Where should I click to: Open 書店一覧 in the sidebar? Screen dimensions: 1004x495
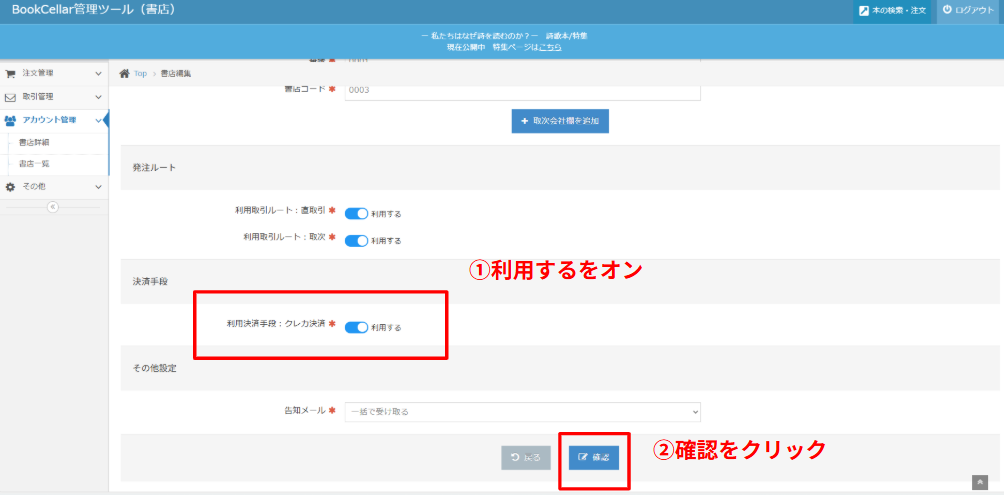click(35, 164)
